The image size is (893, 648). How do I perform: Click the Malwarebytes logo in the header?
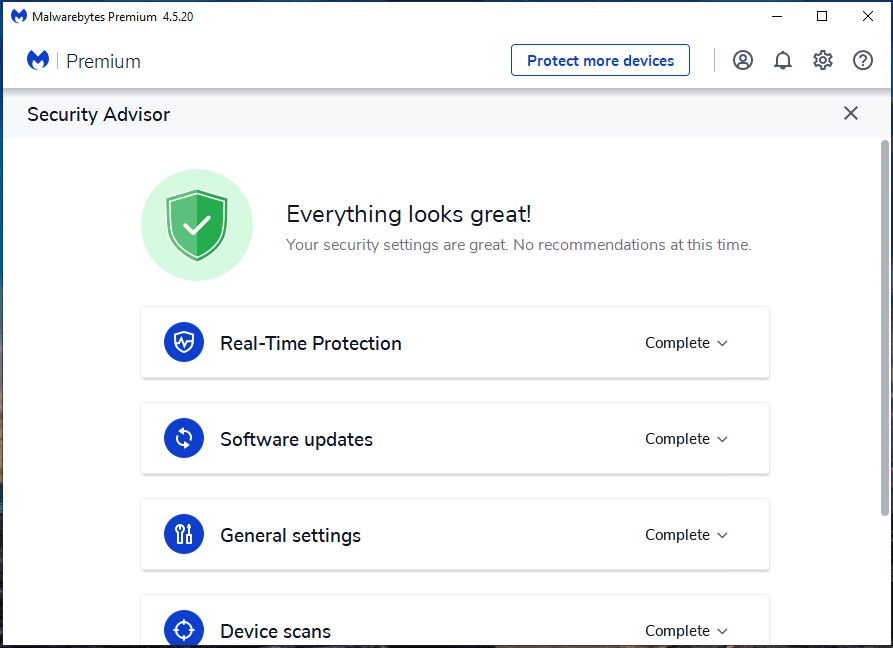37,60
